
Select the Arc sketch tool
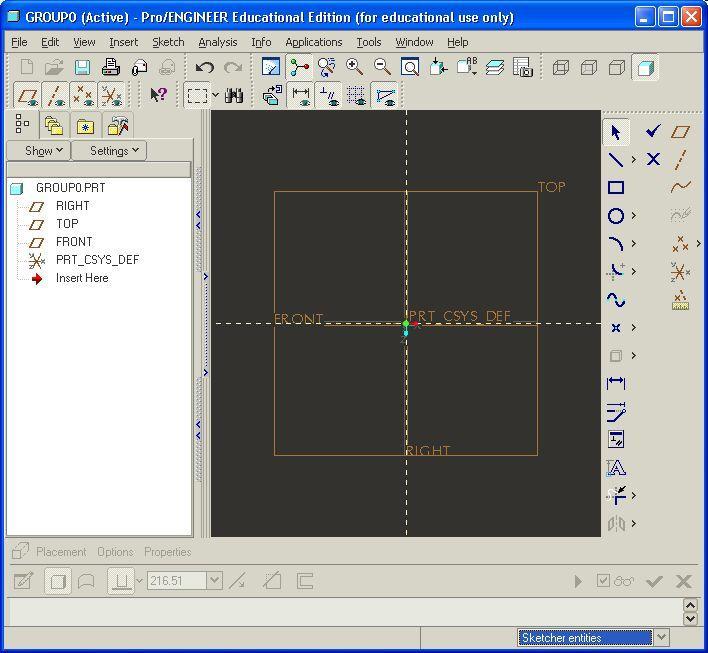click(616, 244)
